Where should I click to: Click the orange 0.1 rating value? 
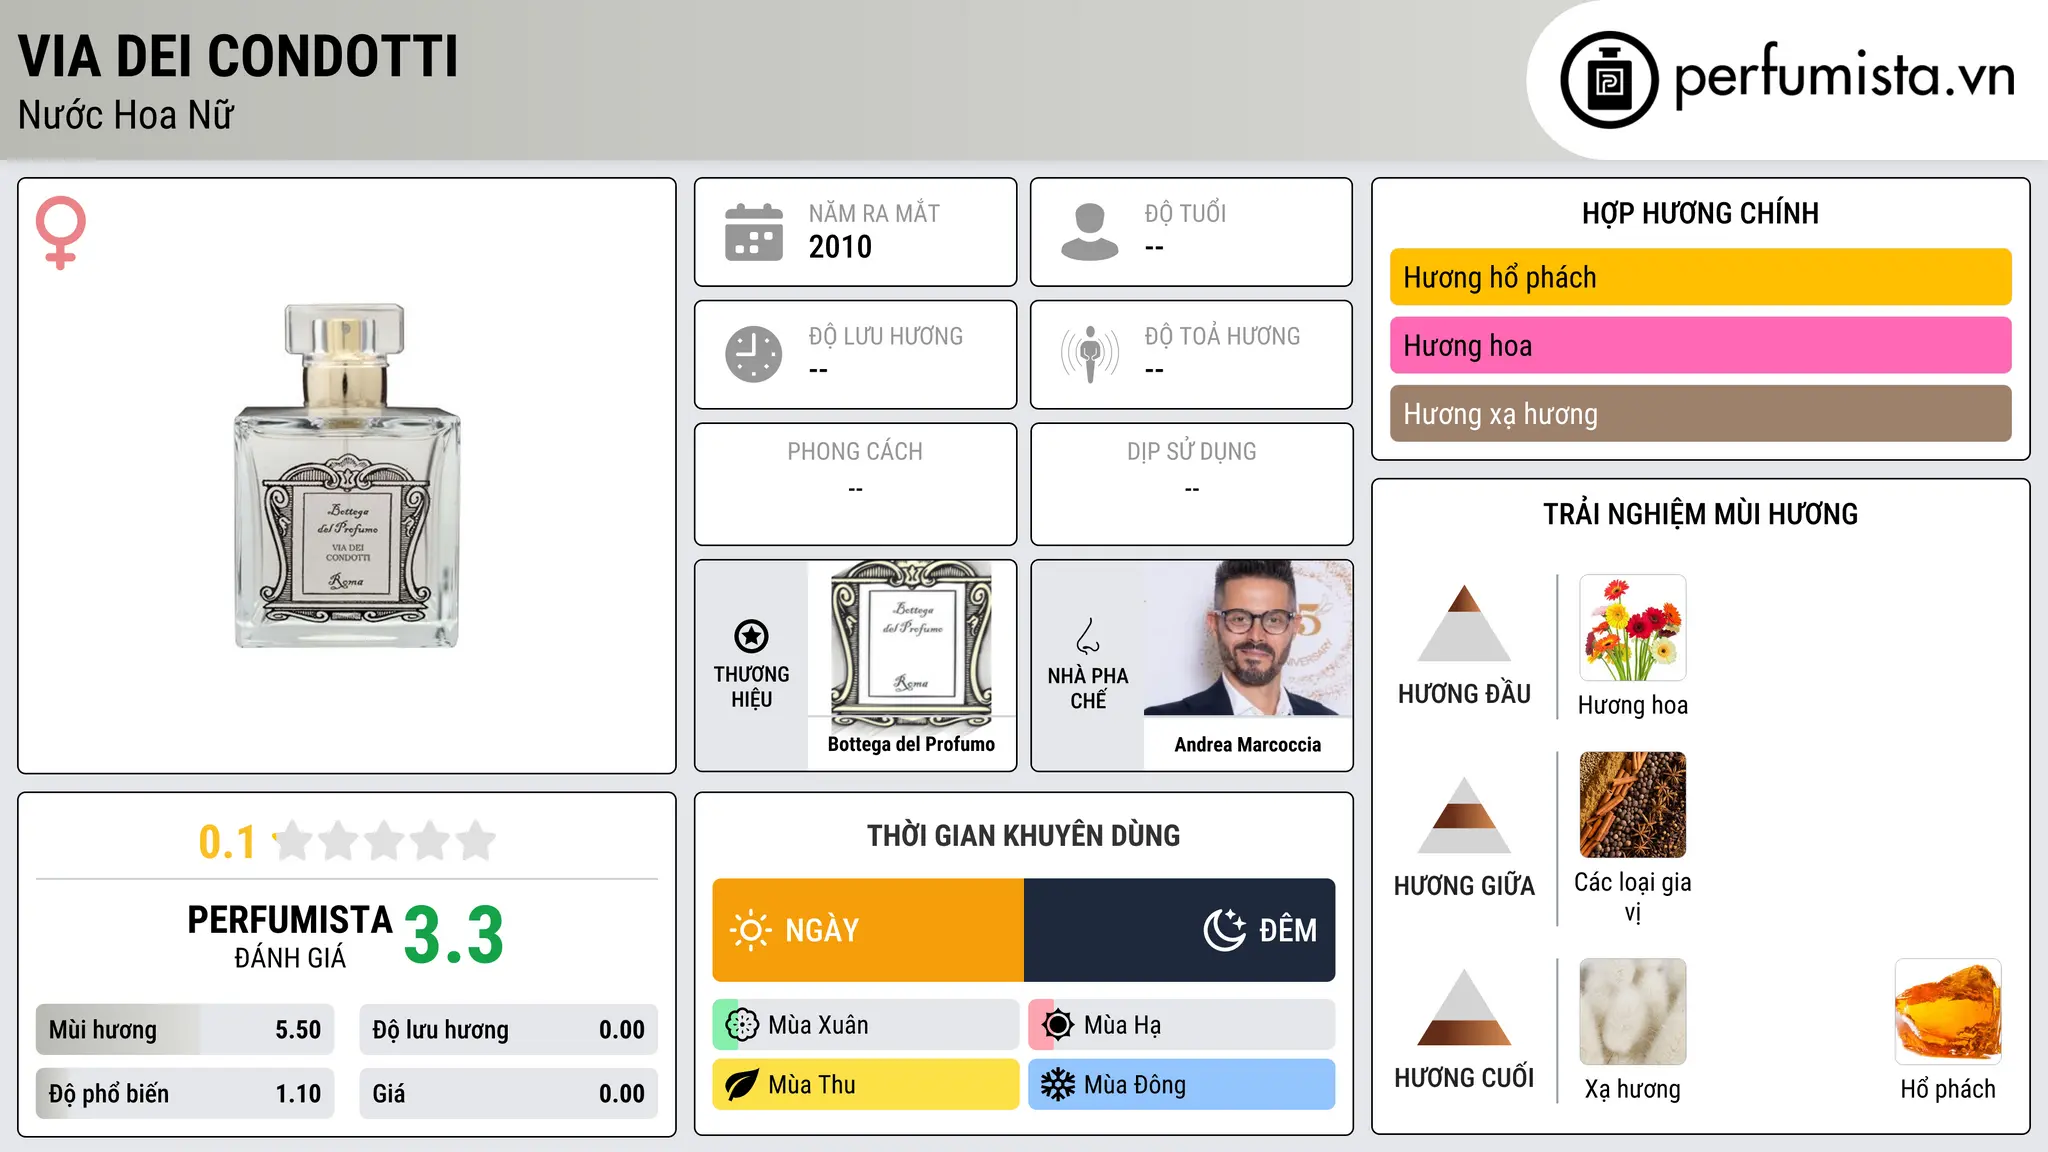pos(227,842)
